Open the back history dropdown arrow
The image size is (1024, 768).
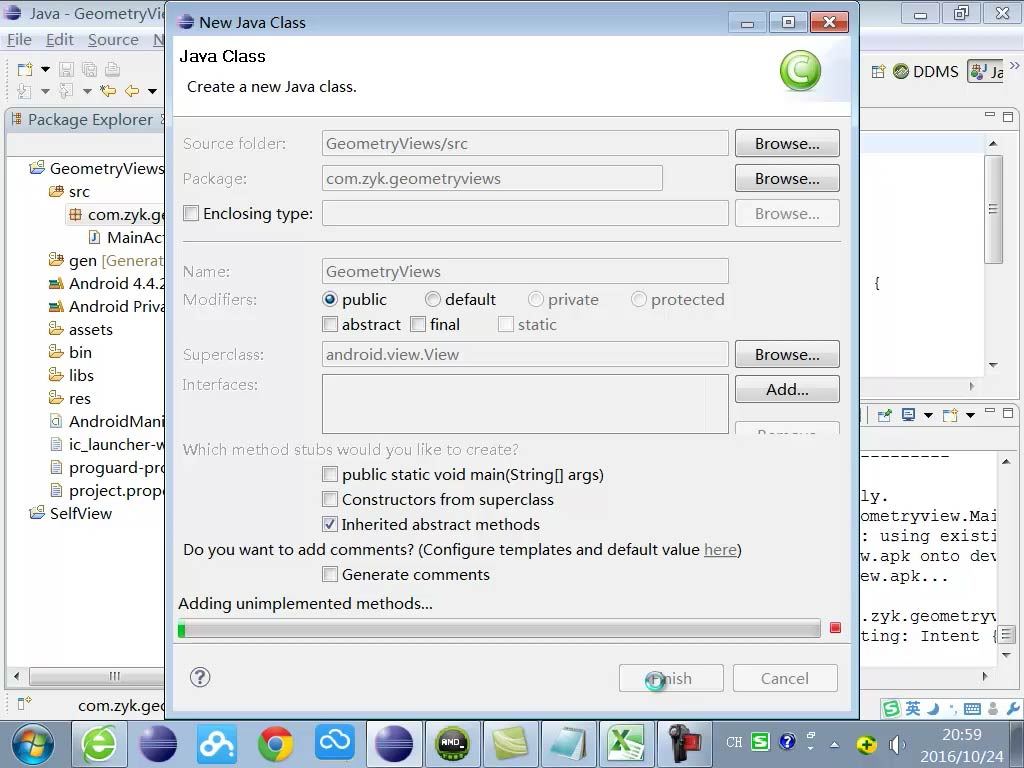pos(152,91)
